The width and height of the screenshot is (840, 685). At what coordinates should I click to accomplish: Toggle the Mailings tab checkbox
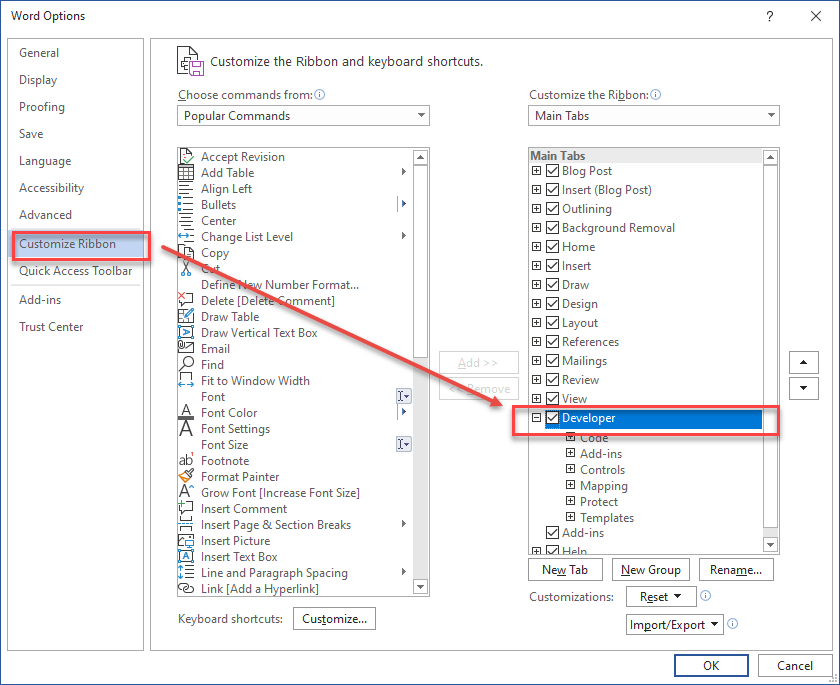coord(552,361)
